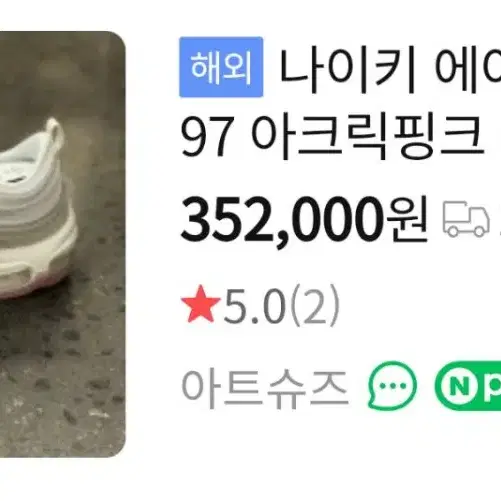
Task: Click the red star rating icon
Action: click(200, 304)
